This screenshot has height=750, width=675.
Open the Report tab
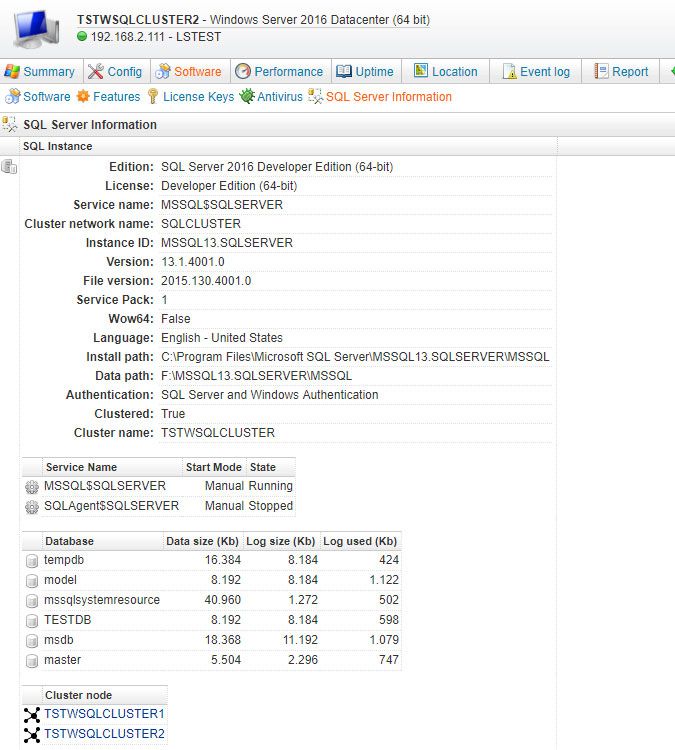[621, 72]
